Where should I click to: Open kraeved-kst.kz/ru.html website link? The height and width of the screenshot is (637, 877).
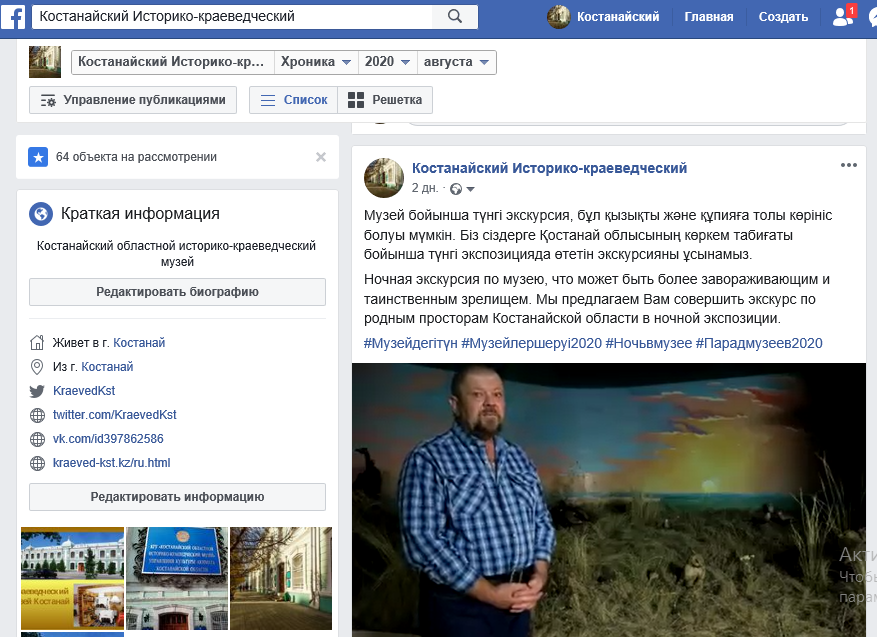111,463
